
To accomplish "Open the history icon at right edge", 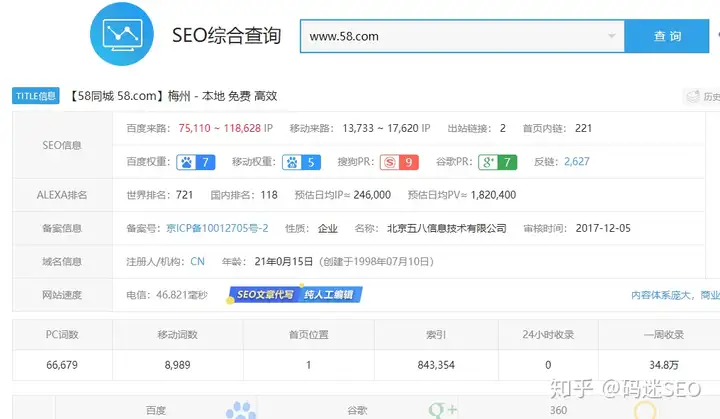I will [x=692, y=96].
